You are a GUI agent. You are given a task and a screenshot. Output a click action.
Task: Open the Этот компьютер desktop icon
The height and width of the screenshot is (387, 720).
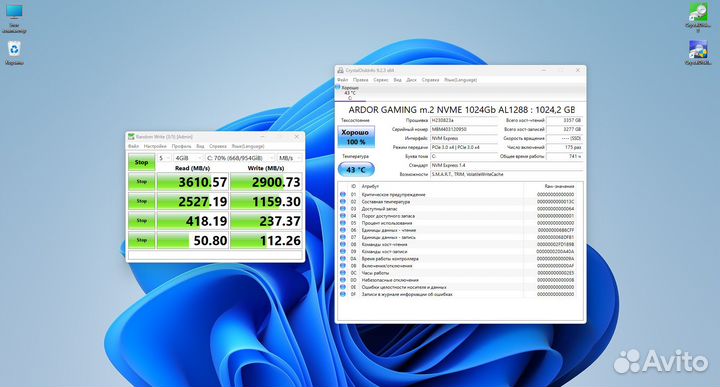(14, 17)
